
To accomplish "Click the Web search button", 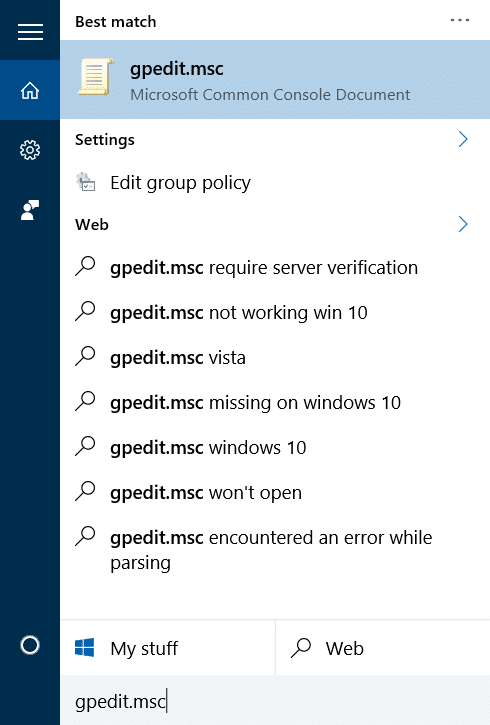I will [383, 648].
